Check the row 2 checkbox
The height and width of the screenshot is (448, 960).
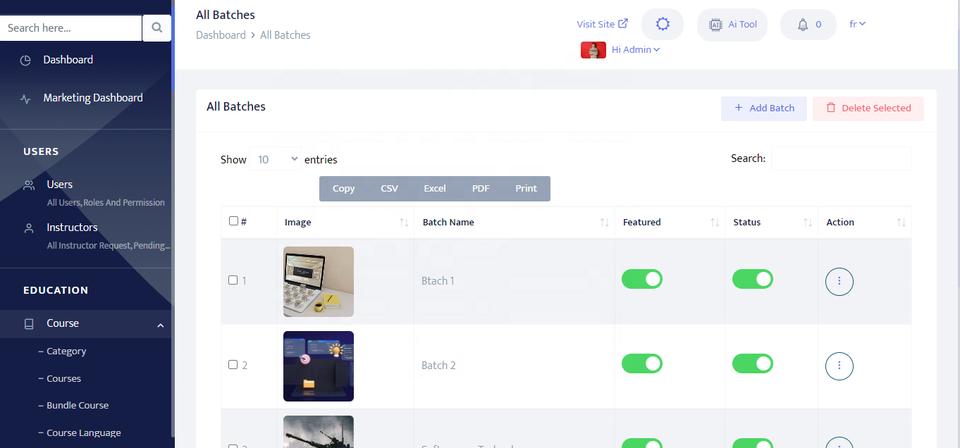point(233,364)
